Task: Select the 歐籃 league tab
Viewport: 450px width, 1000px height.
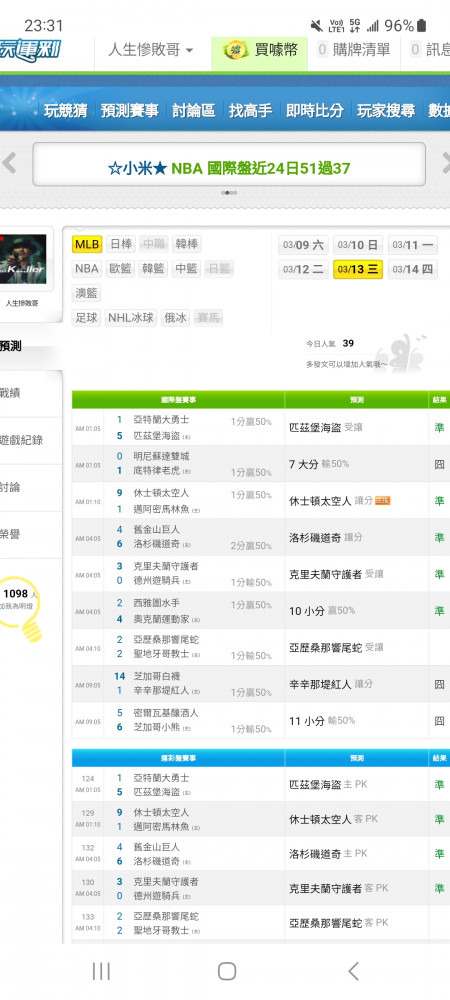Action: 120,268
